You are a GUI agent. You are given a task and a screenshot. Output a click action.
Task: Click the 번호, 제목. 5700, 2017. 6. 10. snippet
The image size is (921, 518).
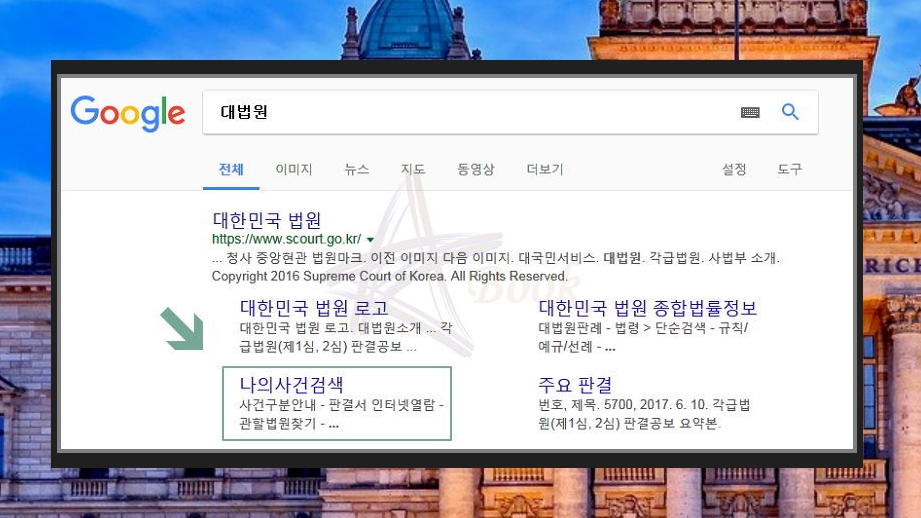pyautogui.click(x=644, y=414)
